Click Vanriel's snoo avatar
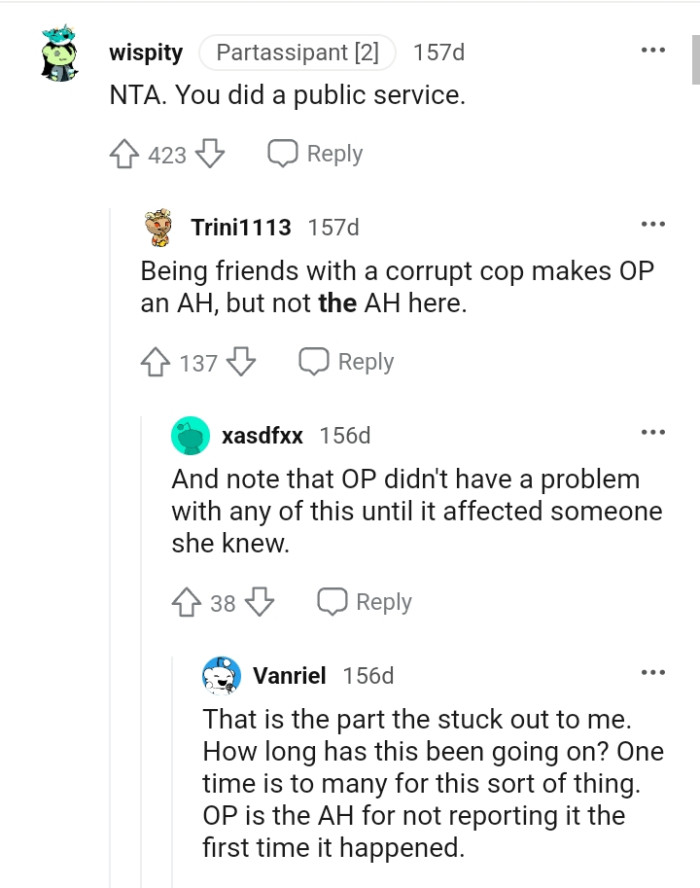This screenshot has width=700, height=888. [222, 675]
